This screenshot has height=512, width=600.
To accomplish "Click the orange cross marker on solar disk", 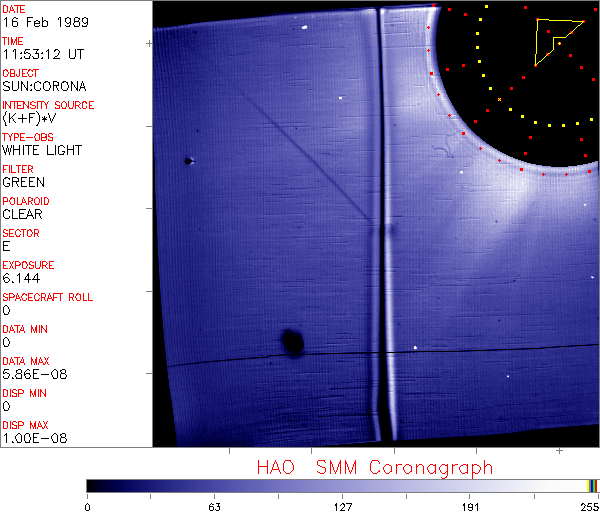I will [x=499, y=99].
